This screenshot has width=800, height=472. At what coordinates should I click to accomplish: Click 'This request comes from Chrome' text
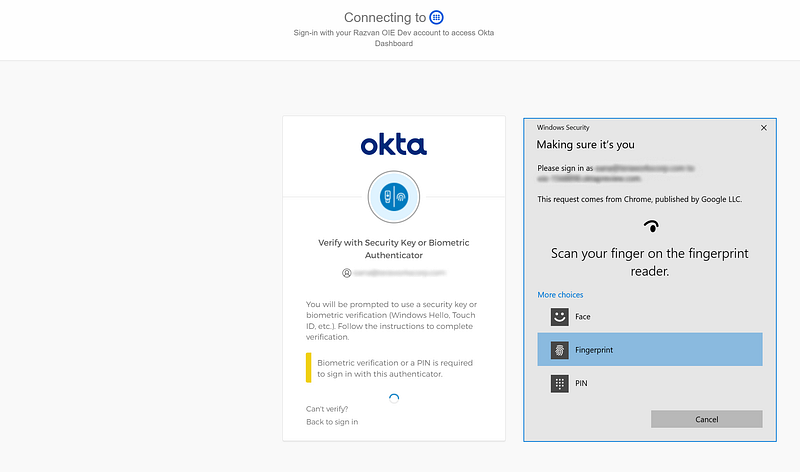639,199
